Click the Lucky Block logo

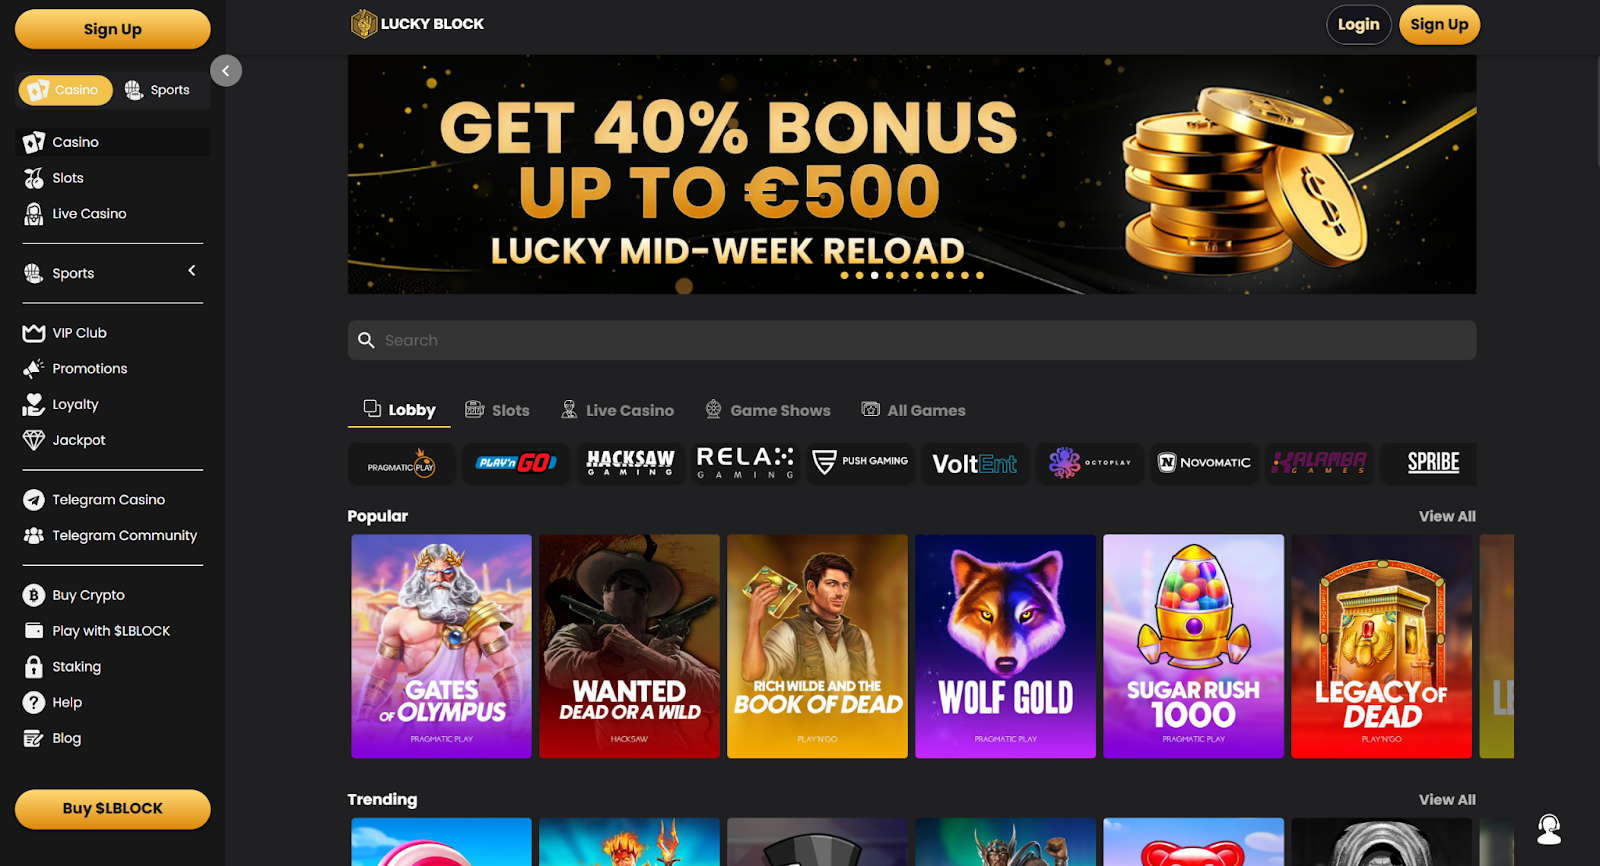pos(417,24)
